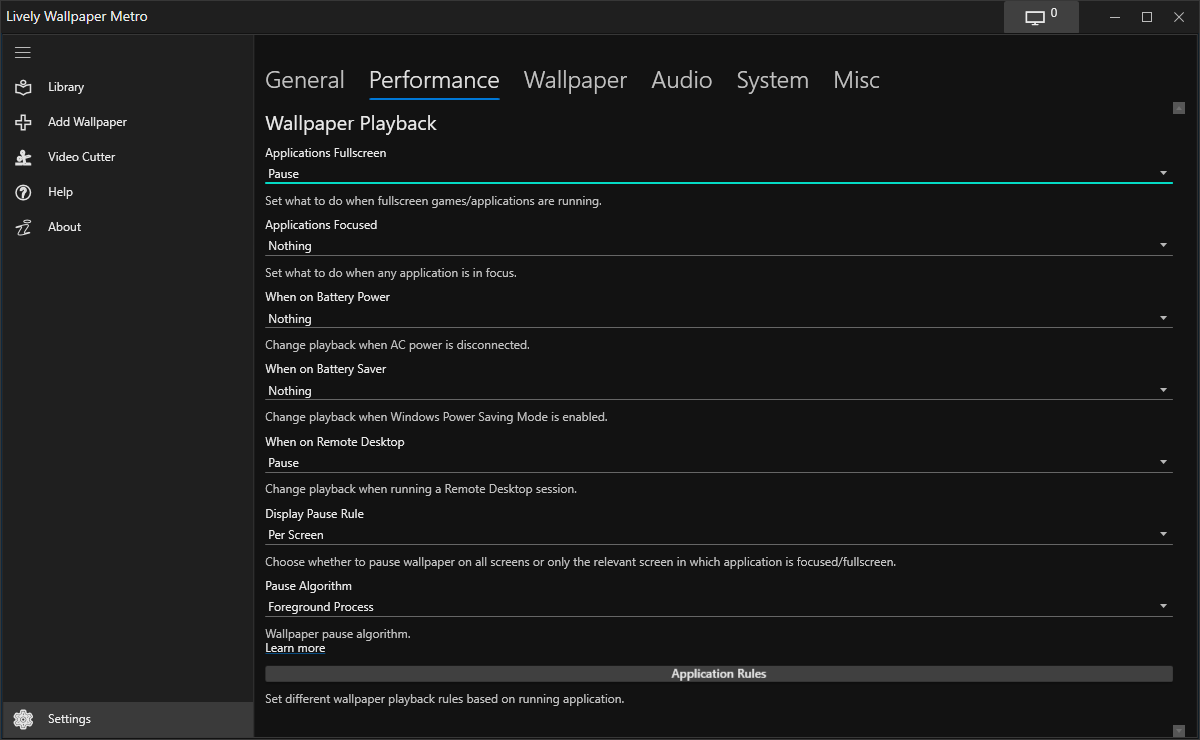Open the Library icon in sidebar
Image resolution: width=1200 pixels, height=740 pixels.
point(23,87)
